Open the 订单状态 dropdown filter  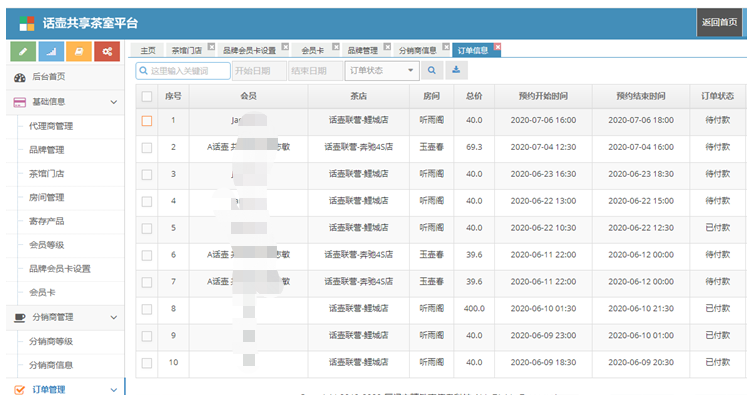point(382,71)
